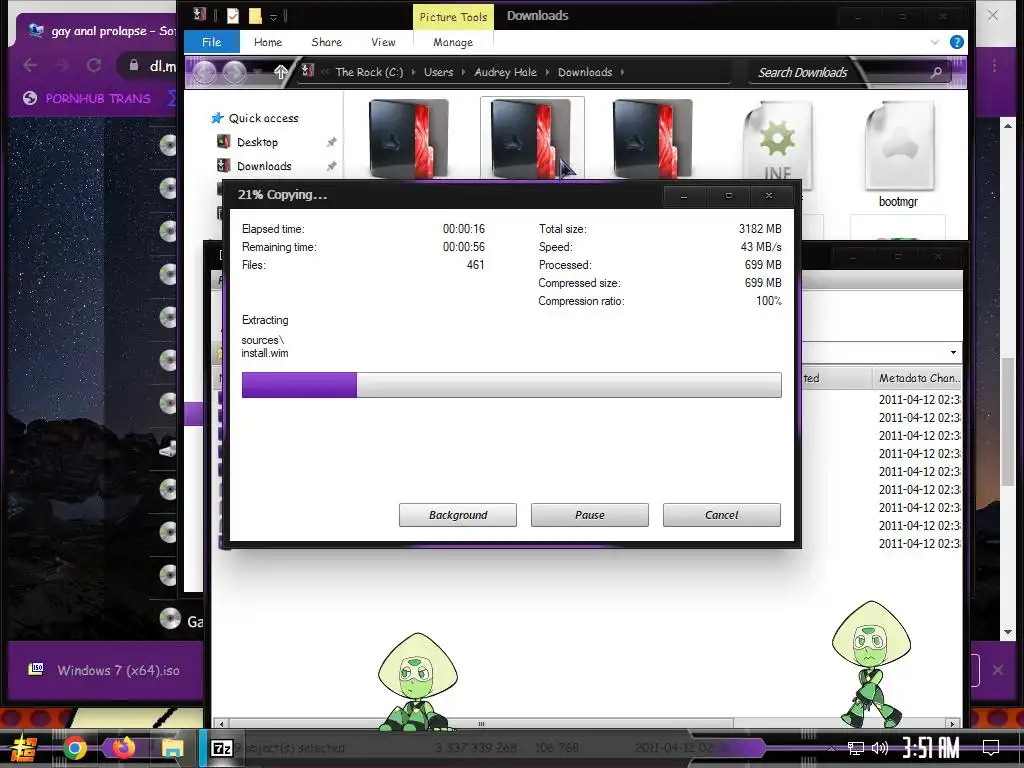Click scroll-right arrow in 7-Zip list
The height and width of the screenshot is (768, 1024).
pos(953,724)
